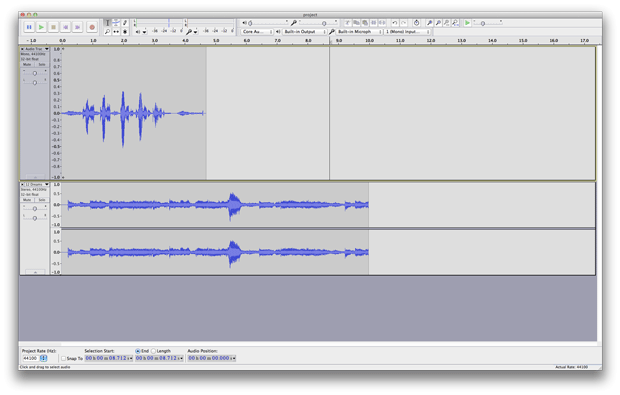Click the Fit Selection zoom icon
Viewport: 620px width, 395px height.
pos(447,23)
